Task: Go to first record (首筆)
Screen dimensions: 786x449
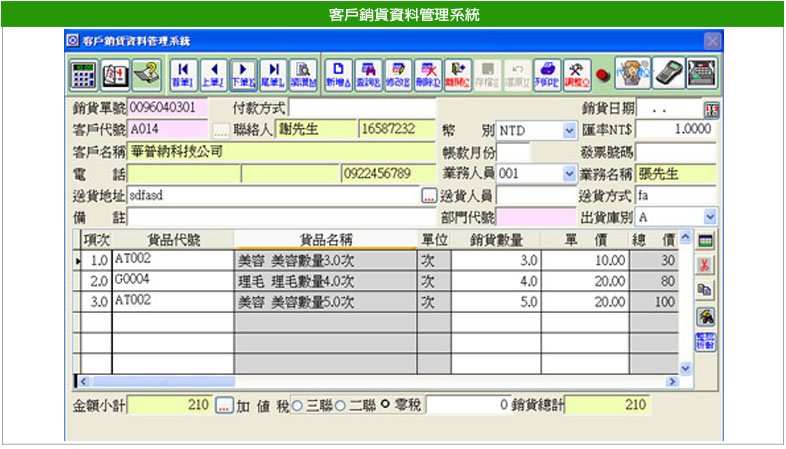Action: (183, 73)
